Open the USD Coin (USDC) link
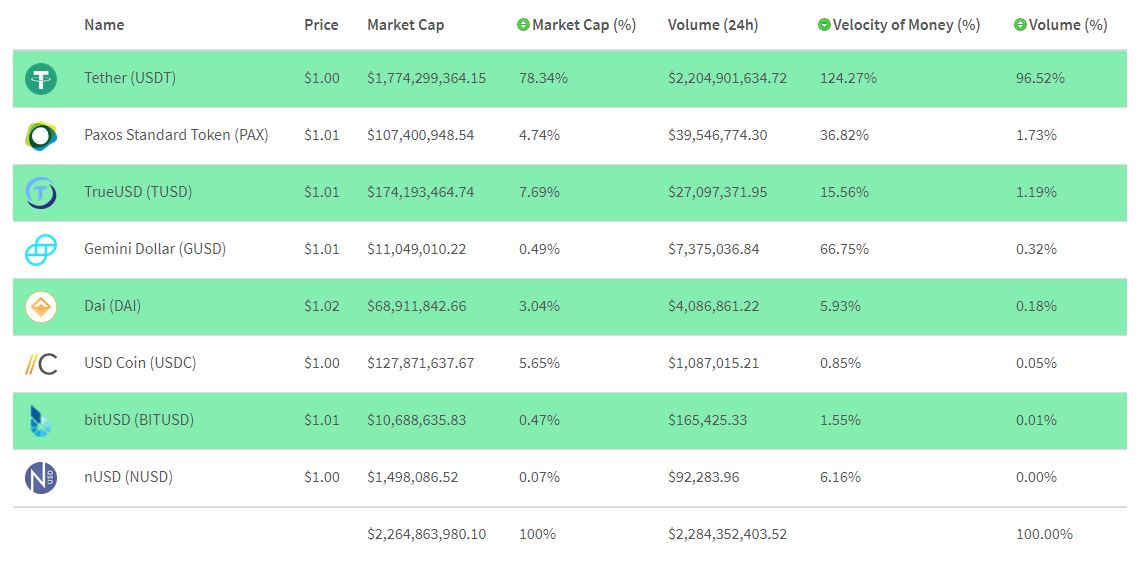 click(140, 363)
